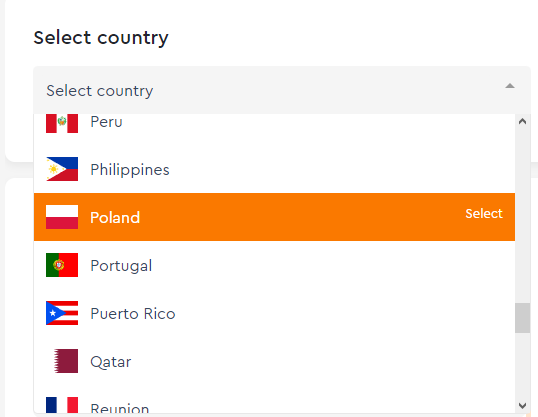Image resolution: width=538 pixels, height=417 pixels.
Task: Pick Puerto Rico in the dropdown list
Action: [274, 313]
